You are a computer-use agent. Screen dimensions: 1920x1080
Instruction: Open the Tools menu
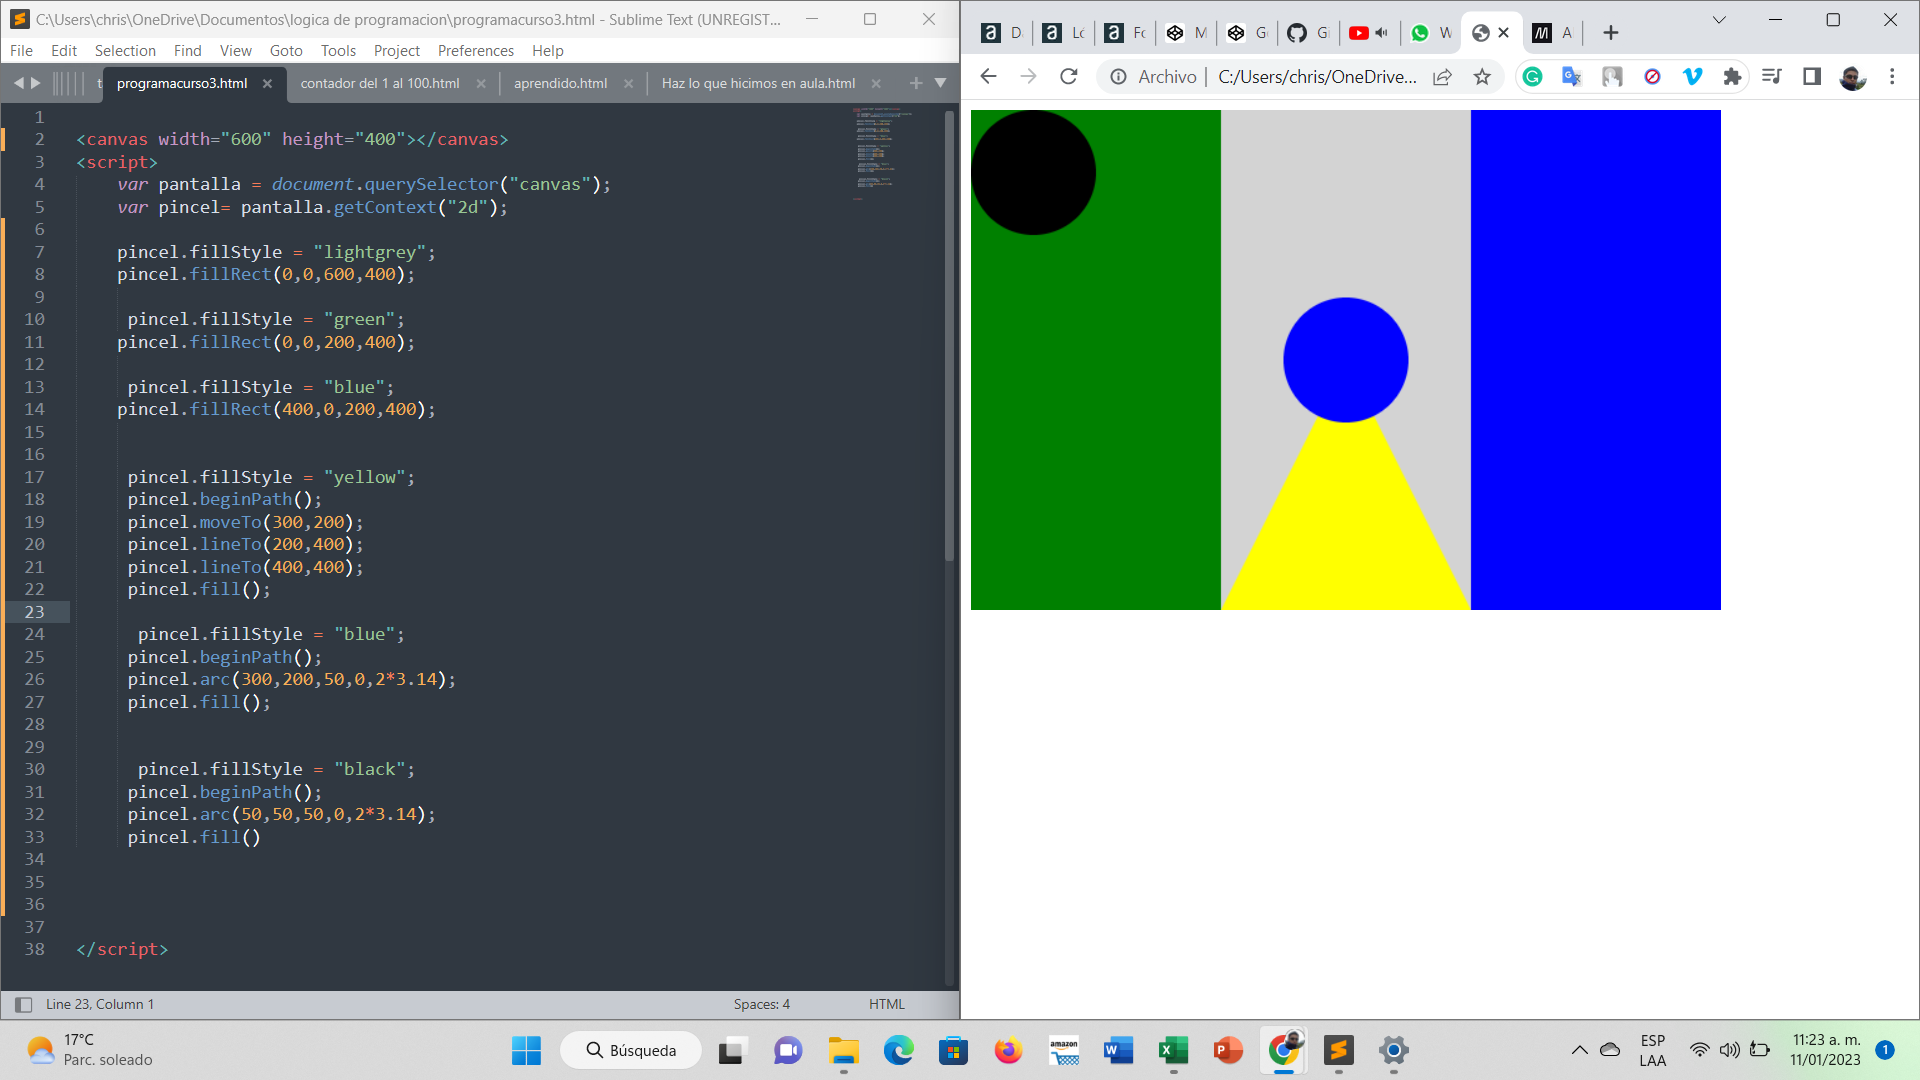point(338,51)
